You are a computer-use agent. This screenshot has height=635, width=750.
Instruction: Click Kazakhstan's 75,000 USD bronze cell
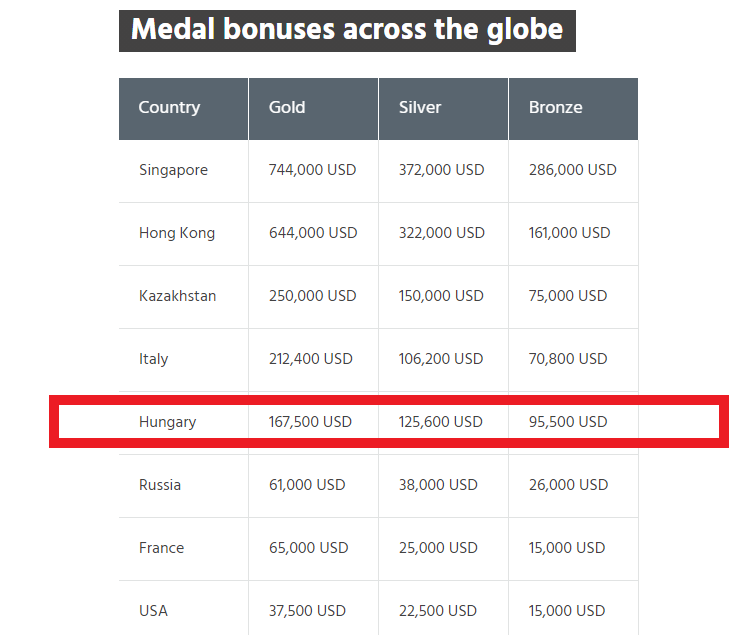coord(574,297)
